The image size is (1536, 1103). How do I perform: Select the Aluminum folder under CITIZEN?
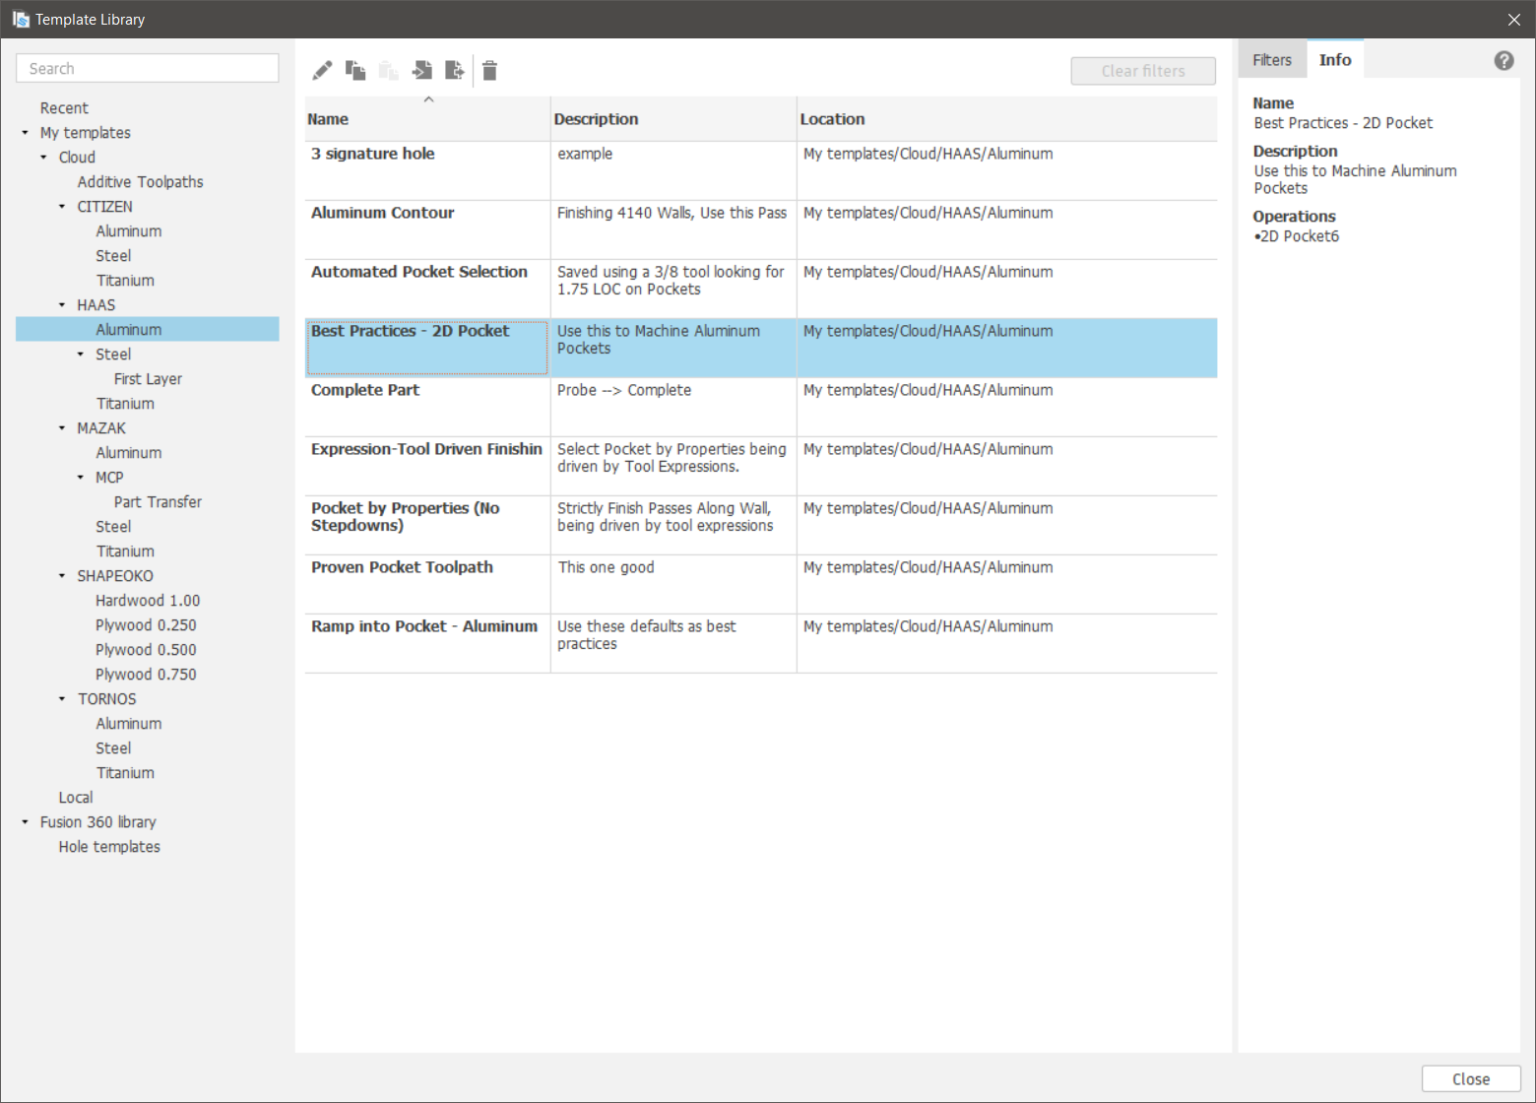(x=128, y=230)
